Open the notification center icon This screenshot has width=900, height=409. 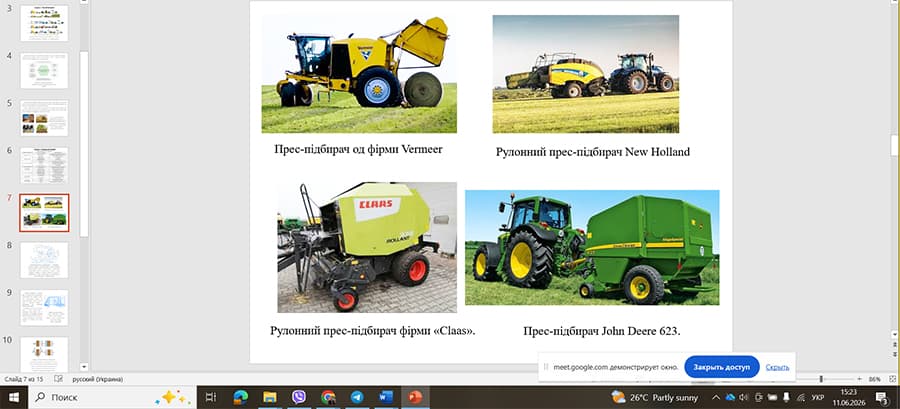pyautogui.click(x=882, y=397)
